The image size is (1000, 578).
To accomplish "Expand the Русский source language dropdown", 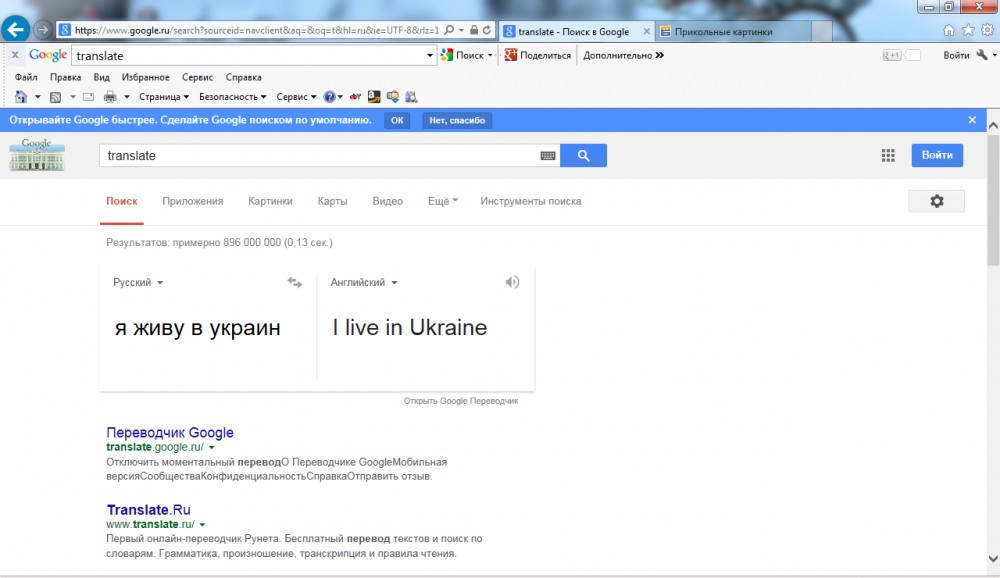I will point(138,283).
